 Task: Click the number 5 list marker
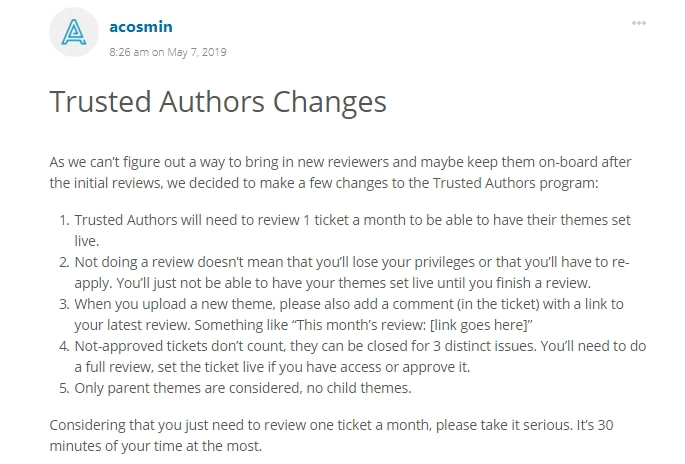(64, 388)
